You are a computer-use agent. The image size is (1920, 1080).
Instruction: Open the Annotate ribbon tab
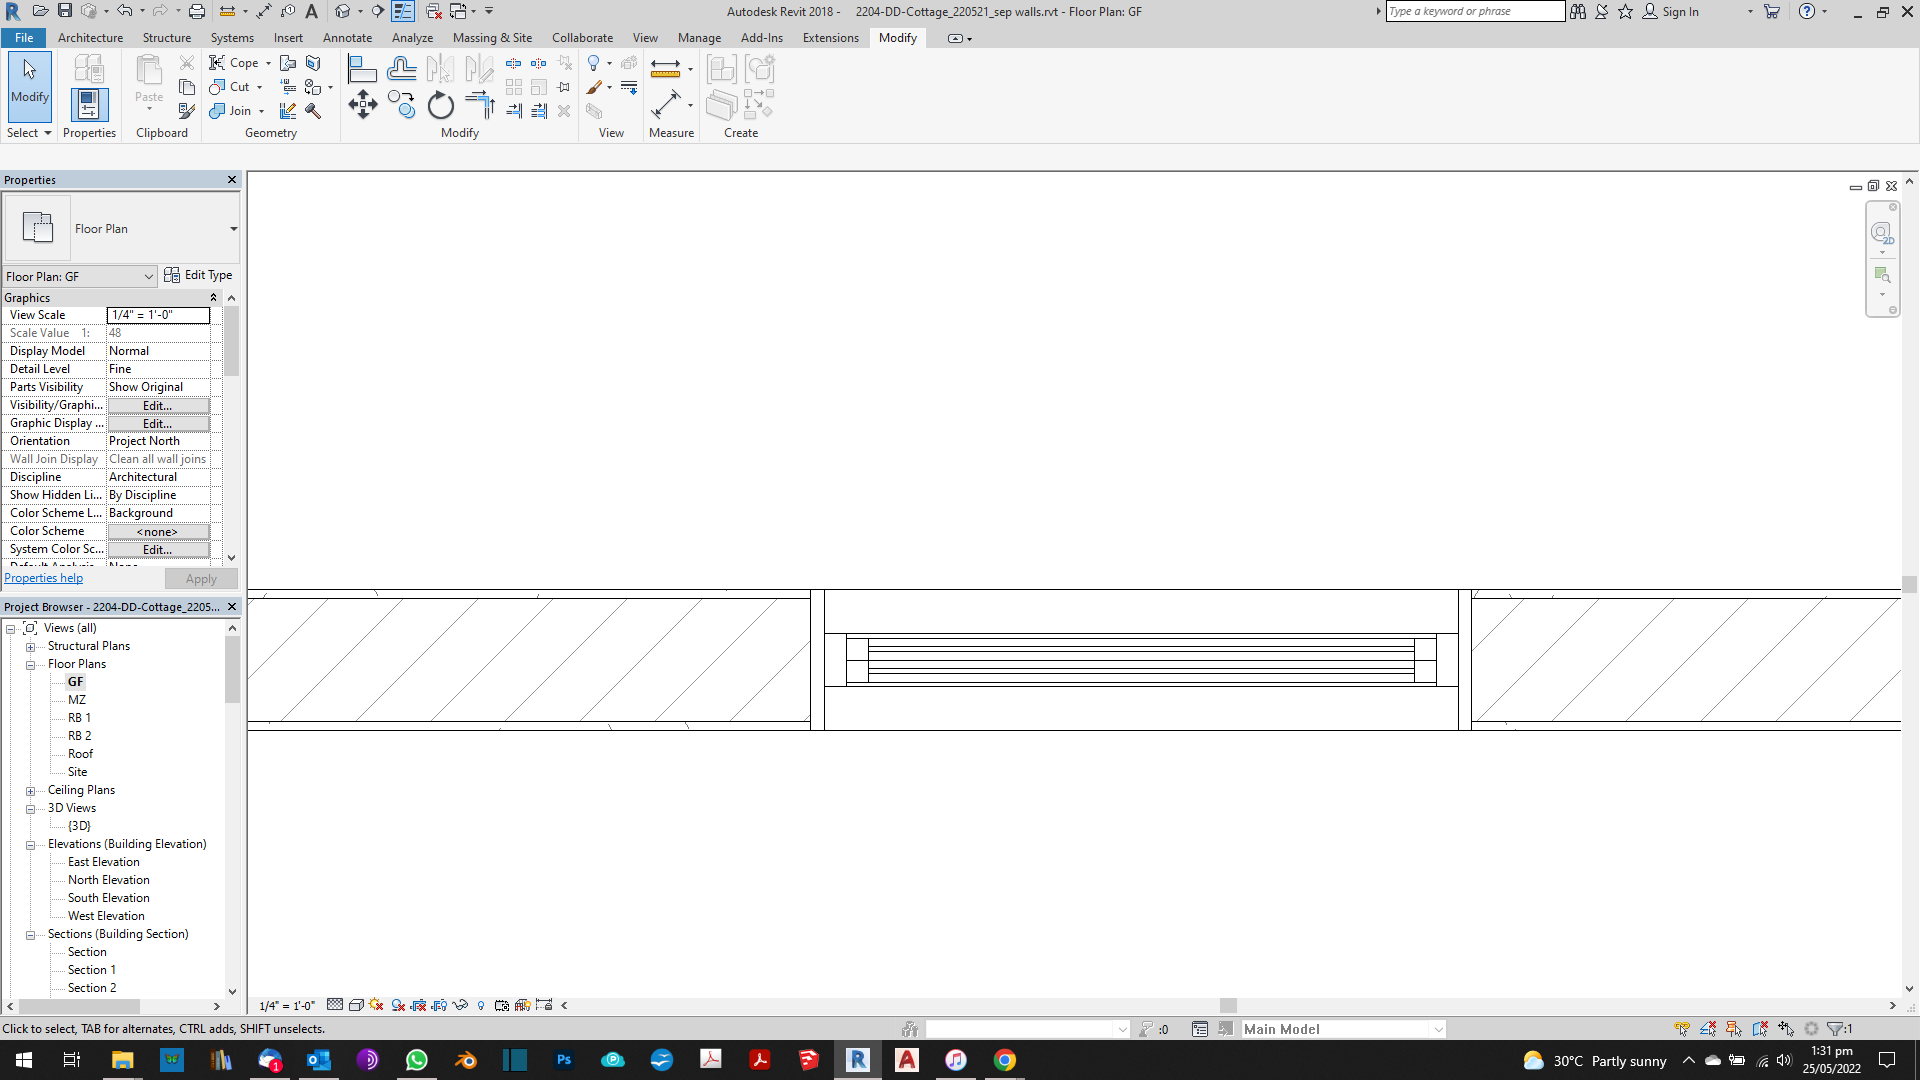347,38
